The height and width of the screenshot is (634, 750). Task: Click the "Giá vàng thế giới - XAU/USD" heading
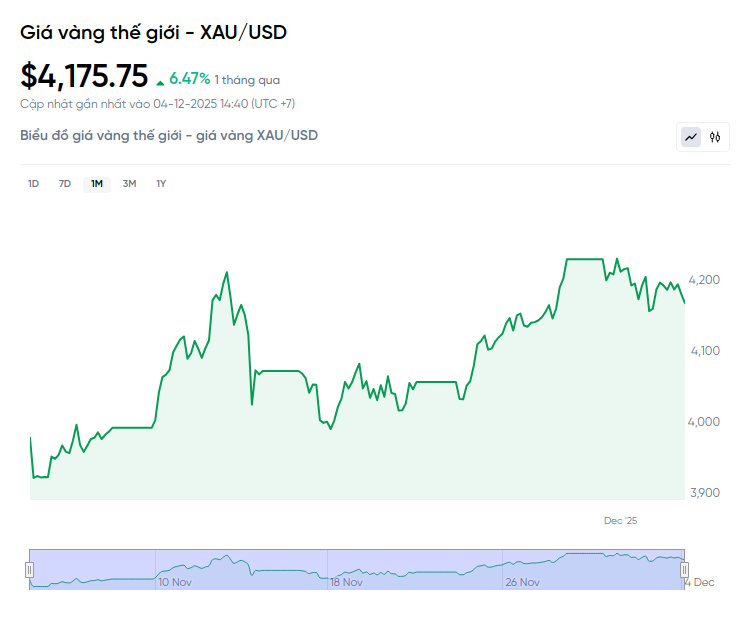[153, 32]
